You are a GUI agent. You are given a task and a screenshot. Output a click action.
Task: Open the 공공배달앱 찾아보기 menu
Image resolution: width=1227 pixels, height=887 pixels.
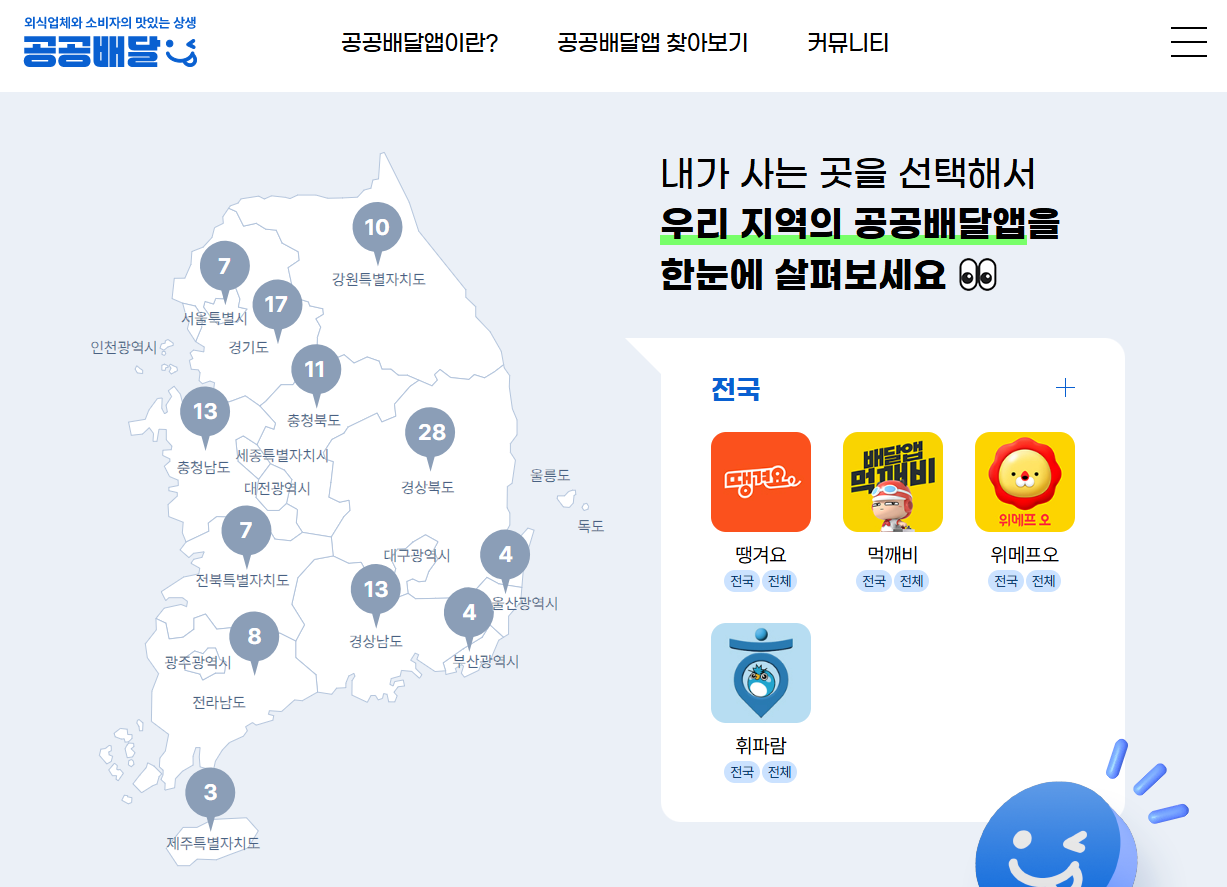click(652, 43)
